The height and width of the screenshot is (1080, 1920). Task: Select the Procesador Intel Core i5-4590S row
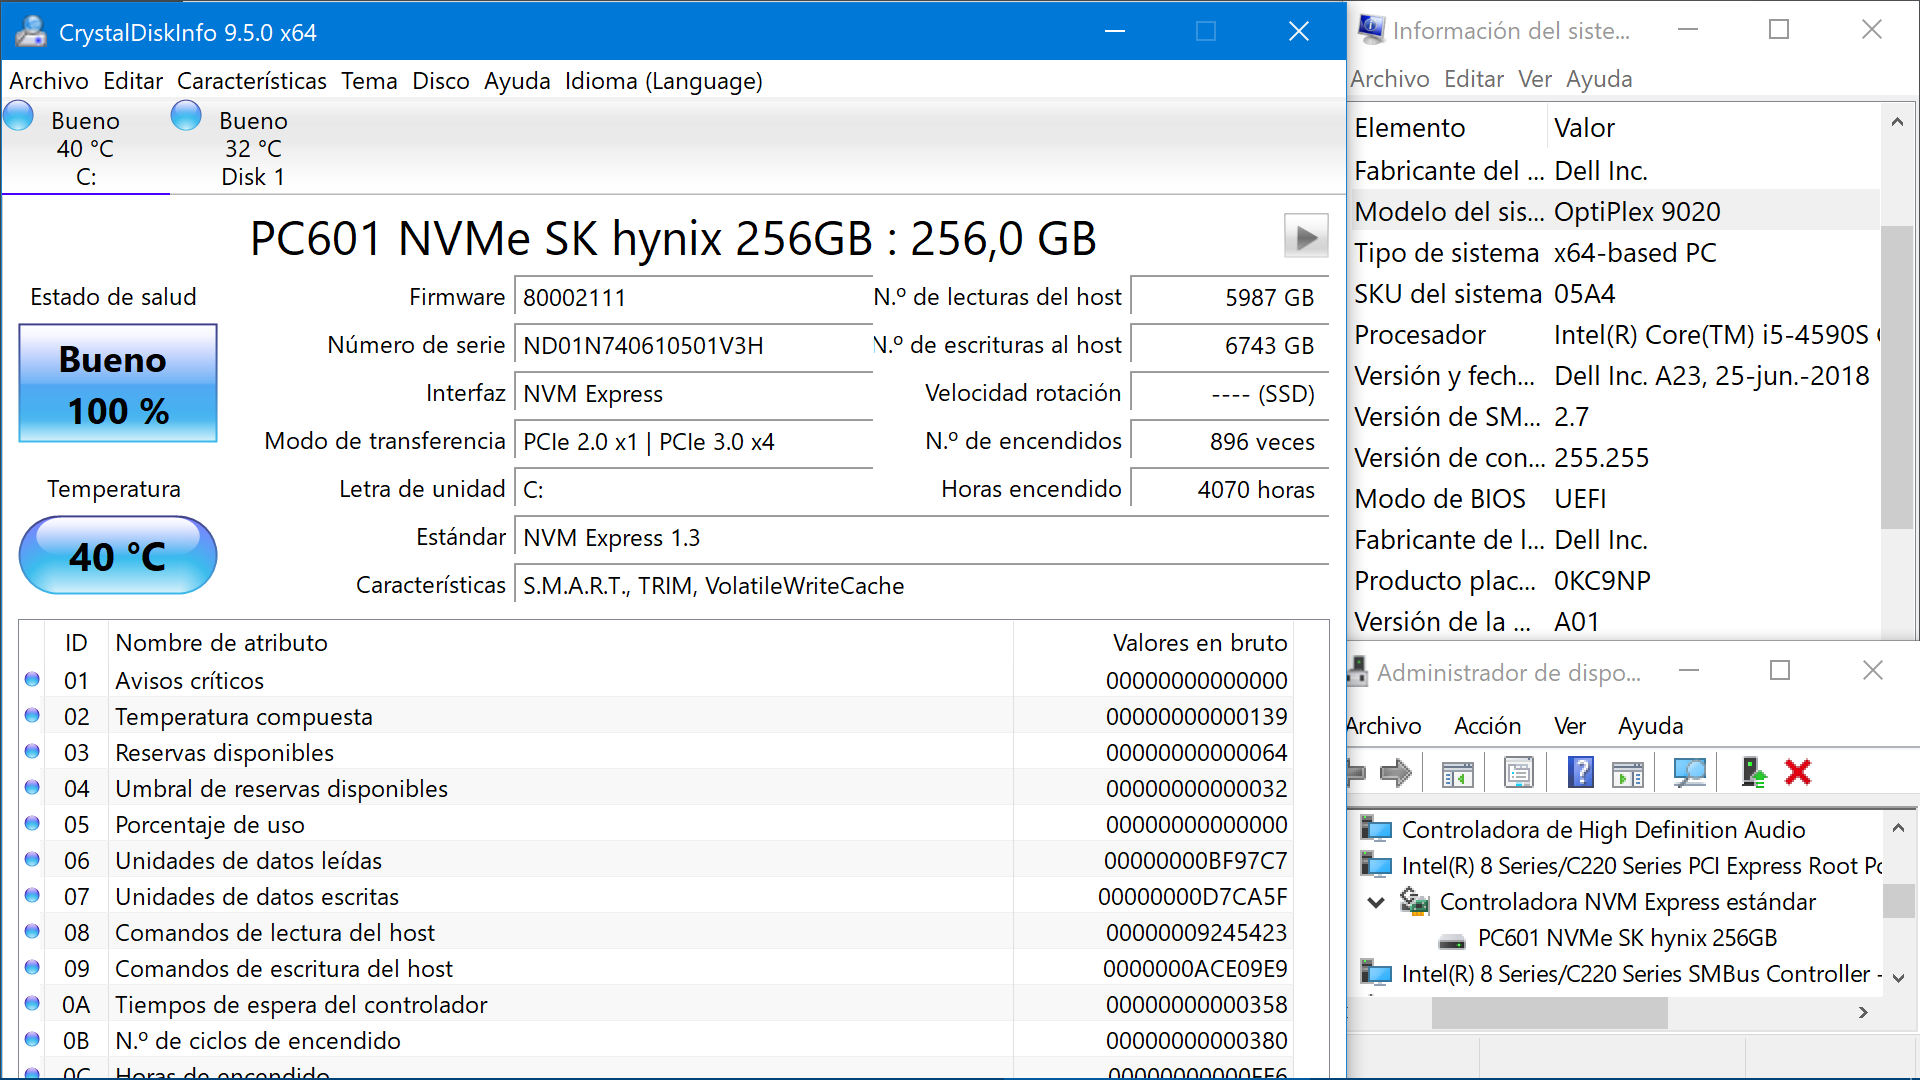1614,335
